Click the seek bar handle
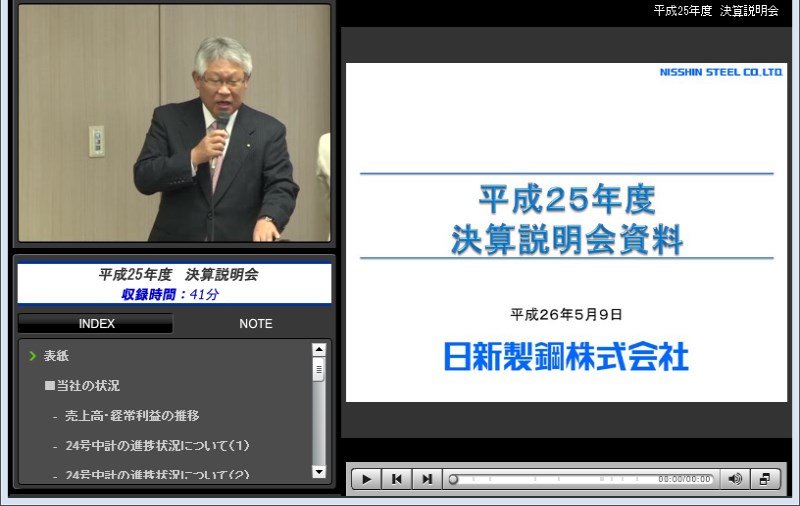Viewport: 800px width, 506px height. pyautogui.click(x=453, y=479)
